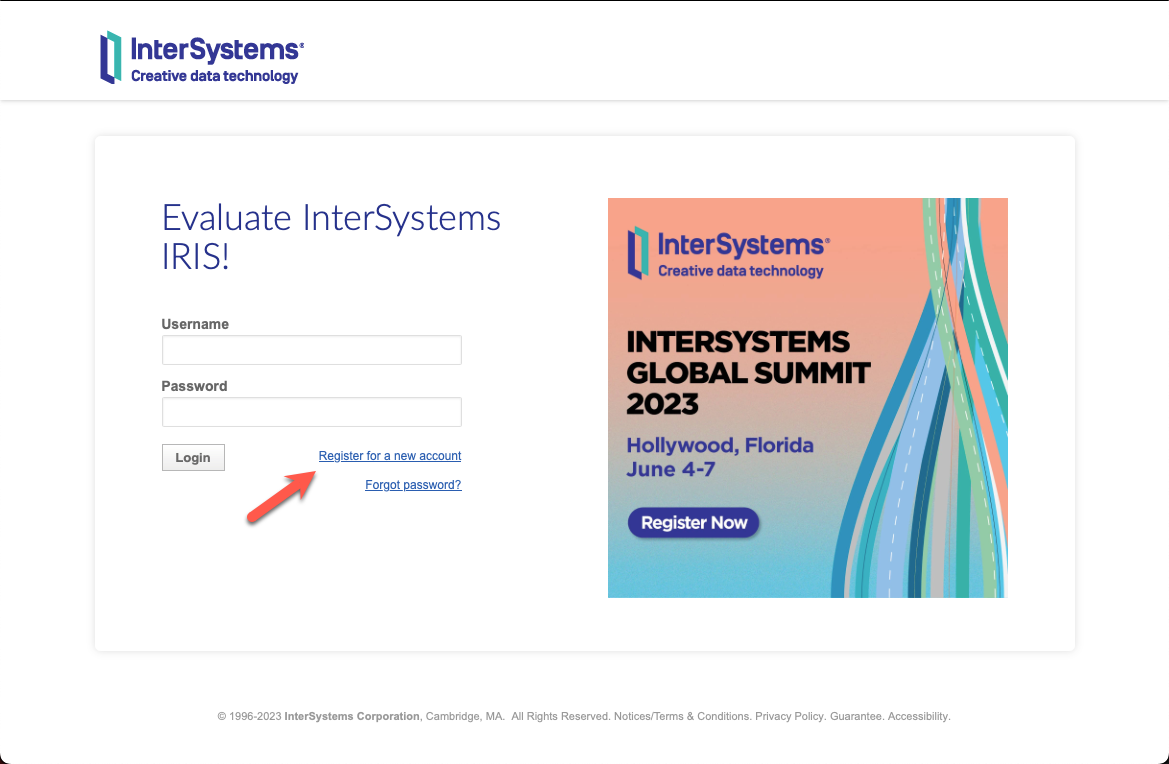
Task: Focus the Password input field
Action: coord(311,412)
